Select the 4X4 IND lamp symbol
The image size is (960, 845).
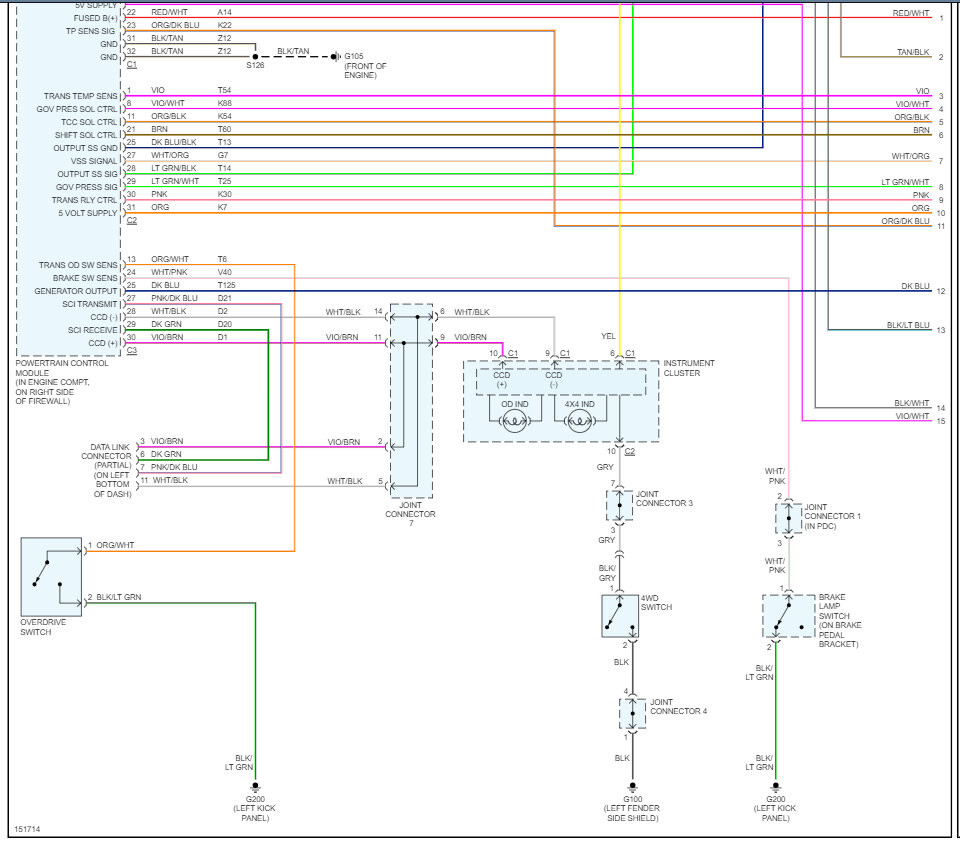pos(579,421)
